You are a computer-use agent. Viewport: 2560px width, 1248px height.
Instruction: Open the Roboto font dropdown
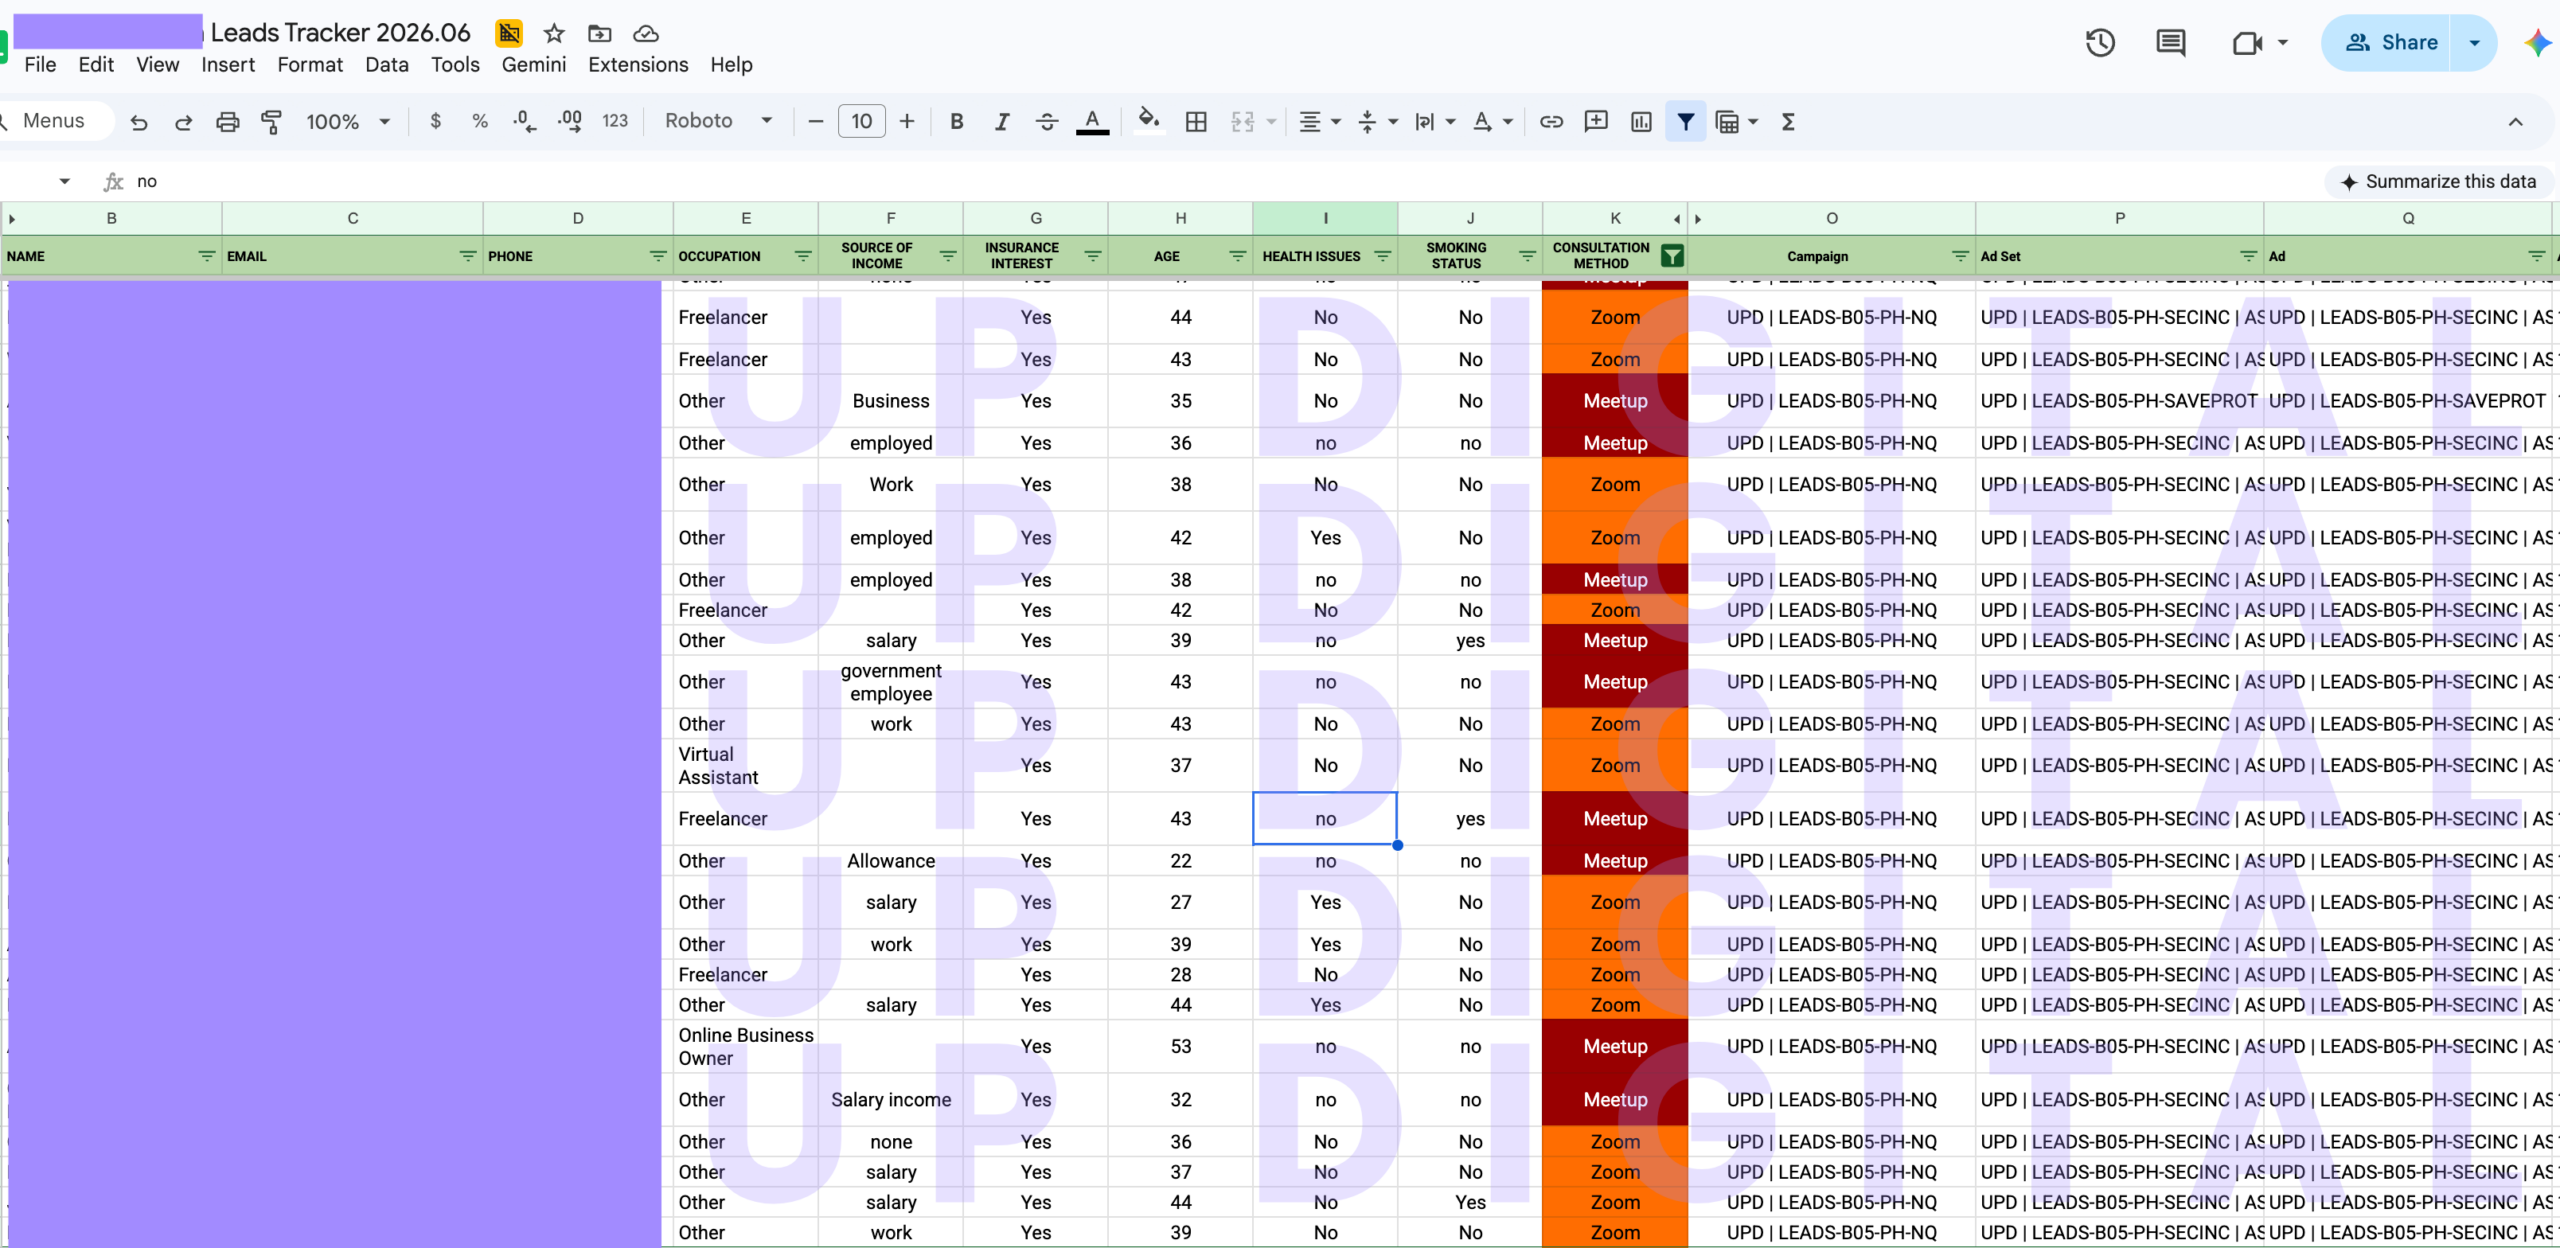click(x=718, y=121)
